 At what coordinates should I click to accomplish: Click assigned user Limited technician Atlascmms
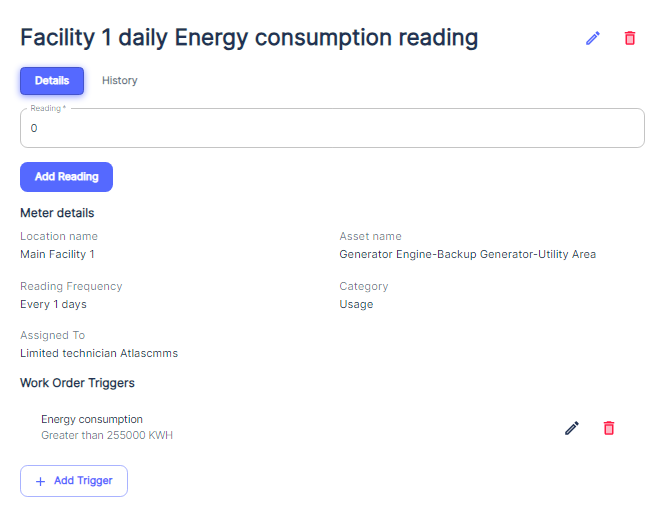pos(99,353)
